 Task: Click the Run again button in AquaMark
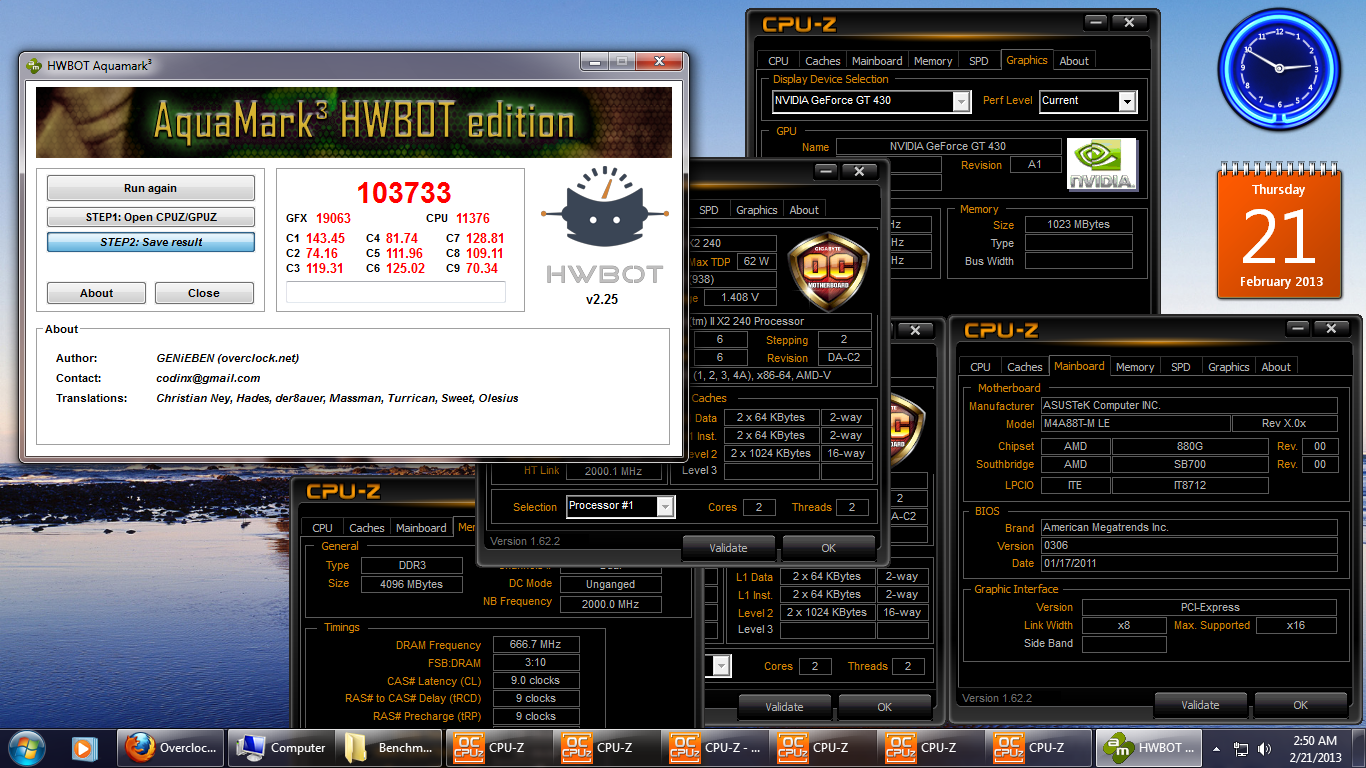click(151, 188)
